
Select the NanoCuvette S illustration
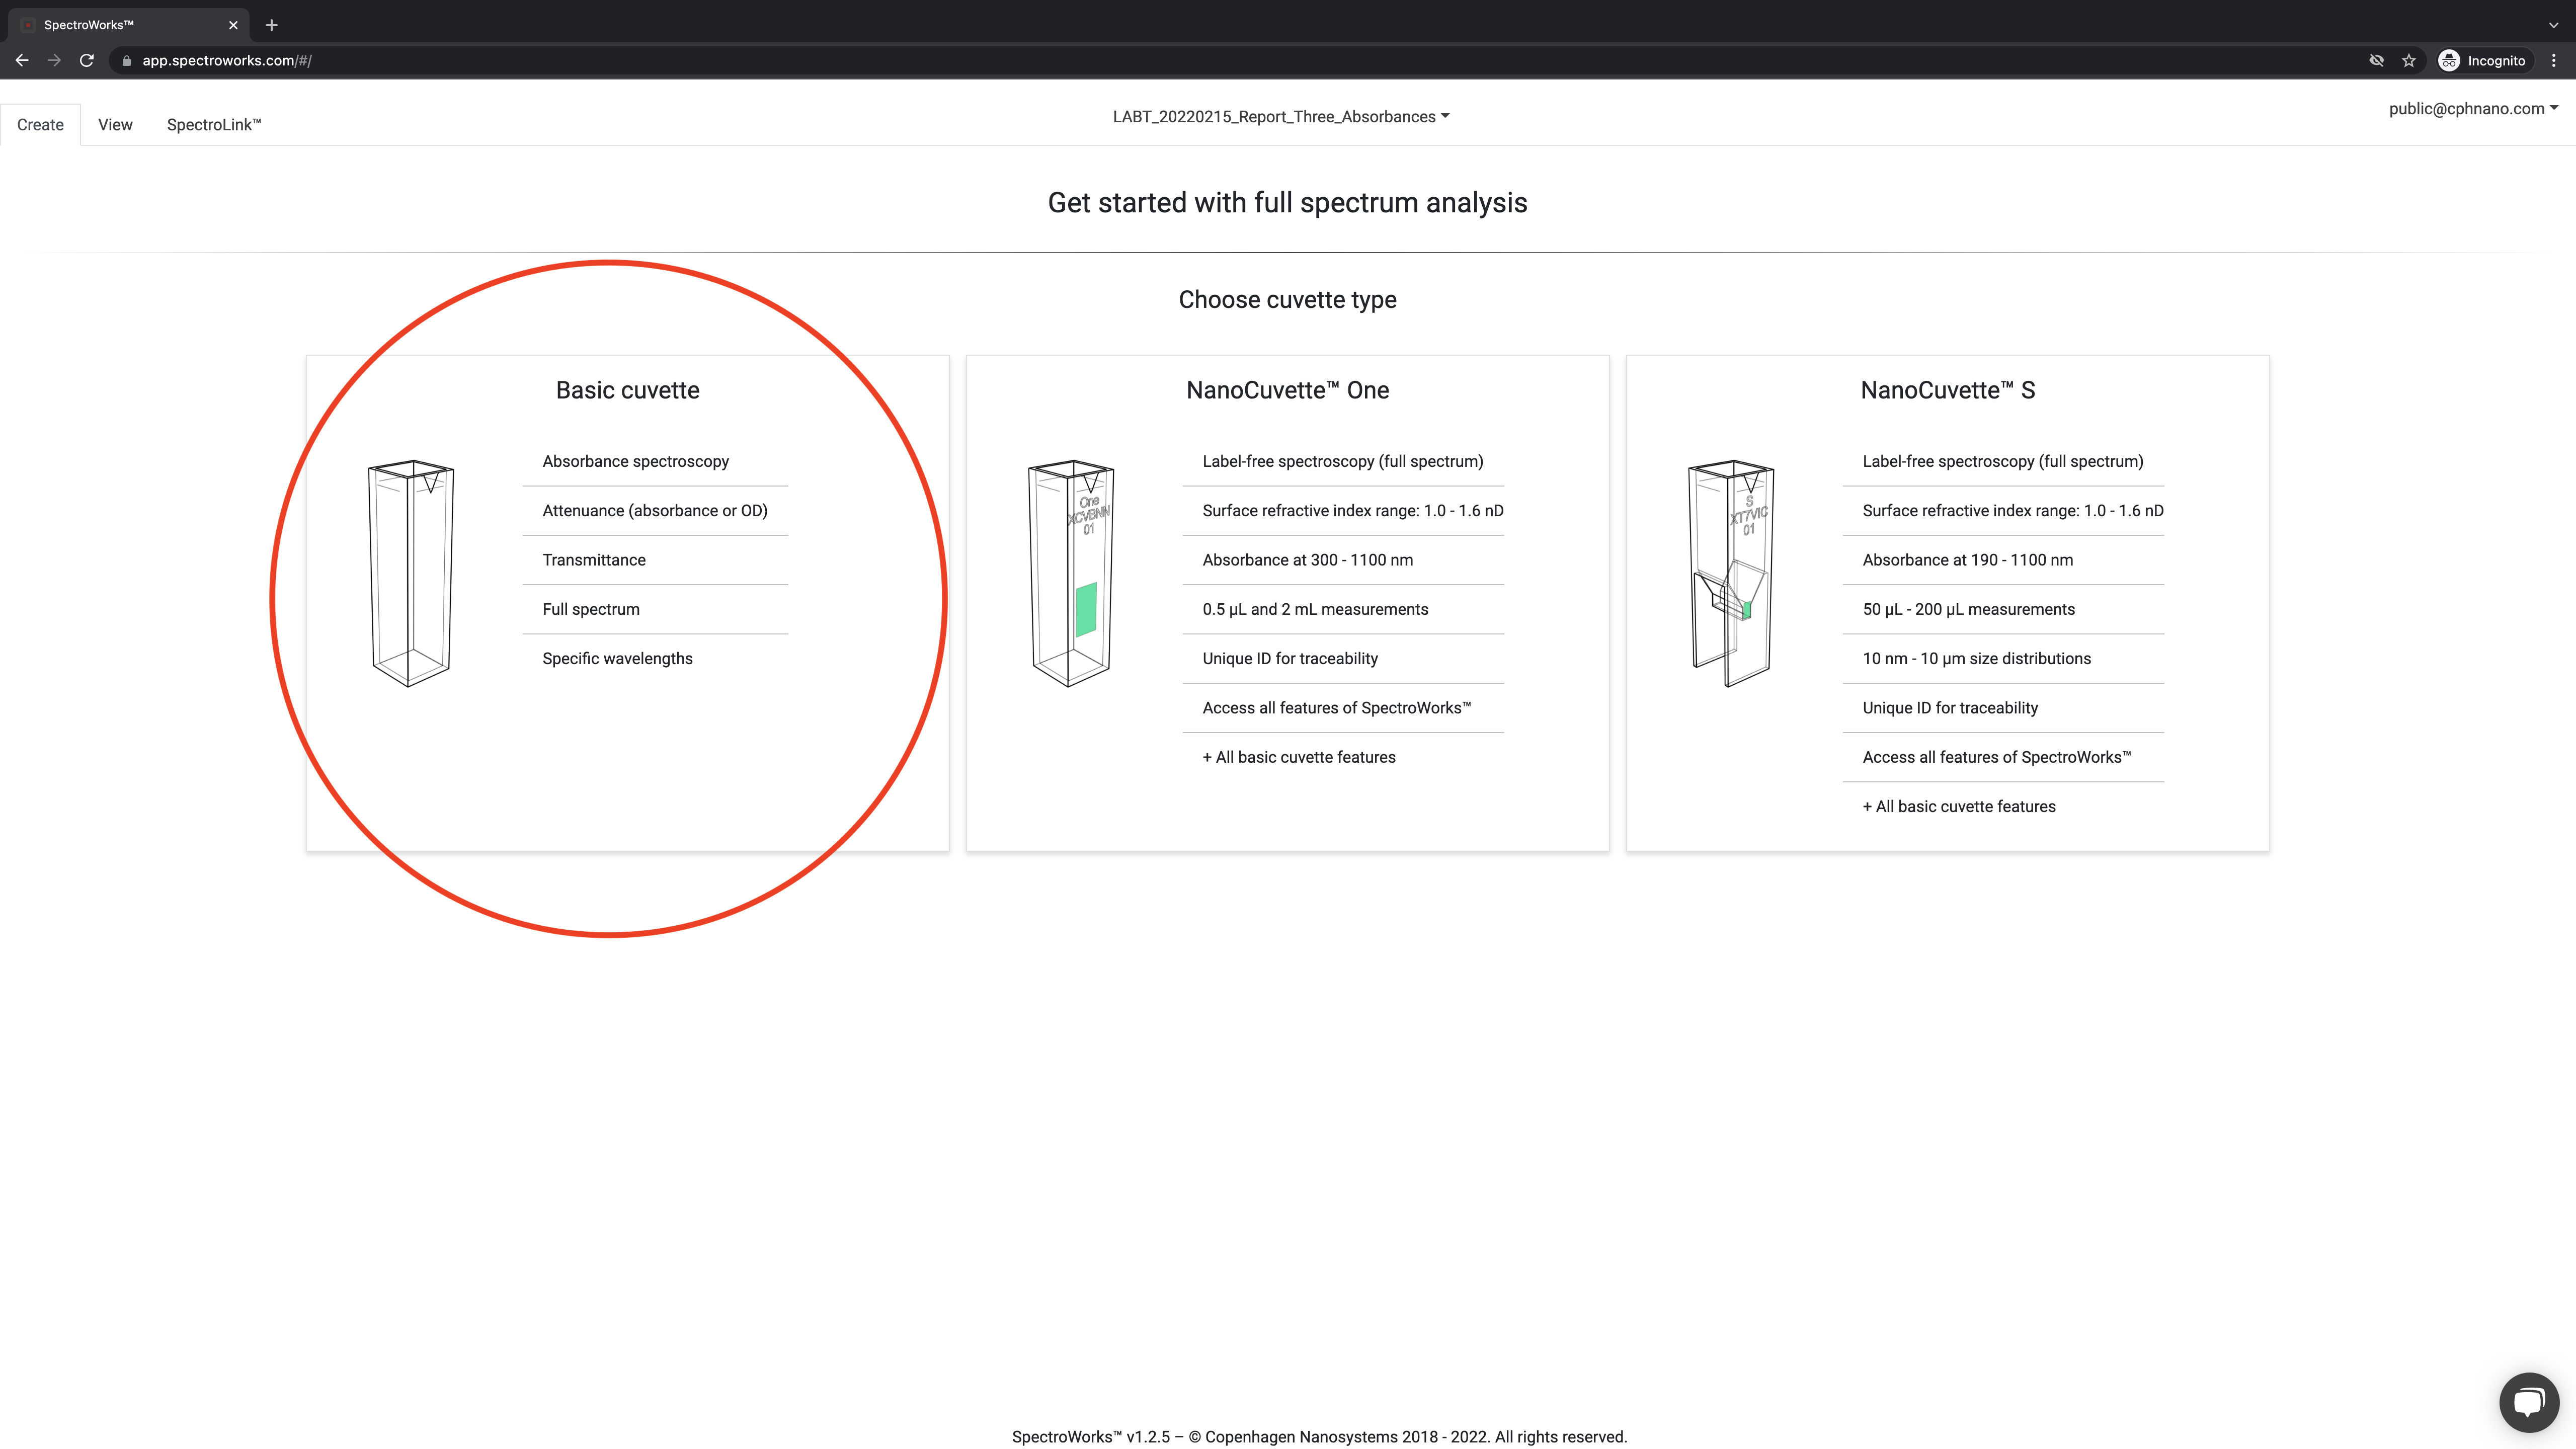pos(1731,573)
